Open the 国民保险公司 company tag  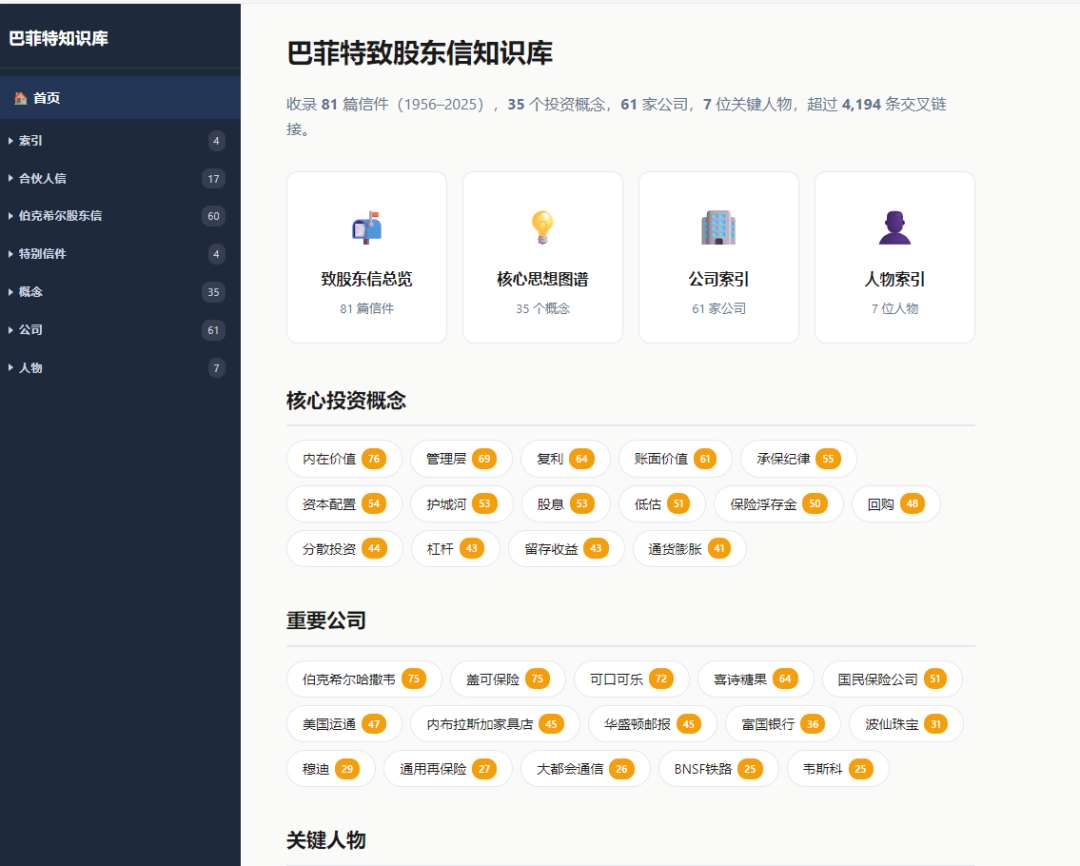[x=892, y=679]
